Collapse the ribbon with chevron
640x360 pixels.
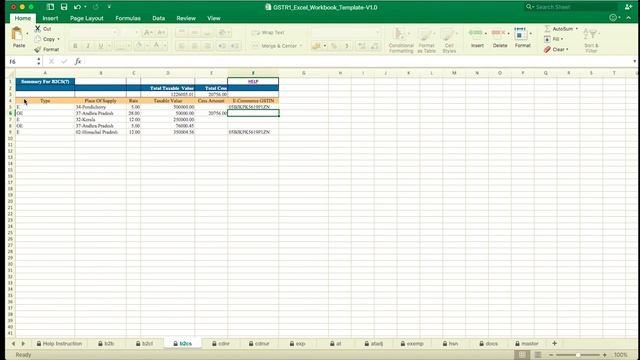629,18
